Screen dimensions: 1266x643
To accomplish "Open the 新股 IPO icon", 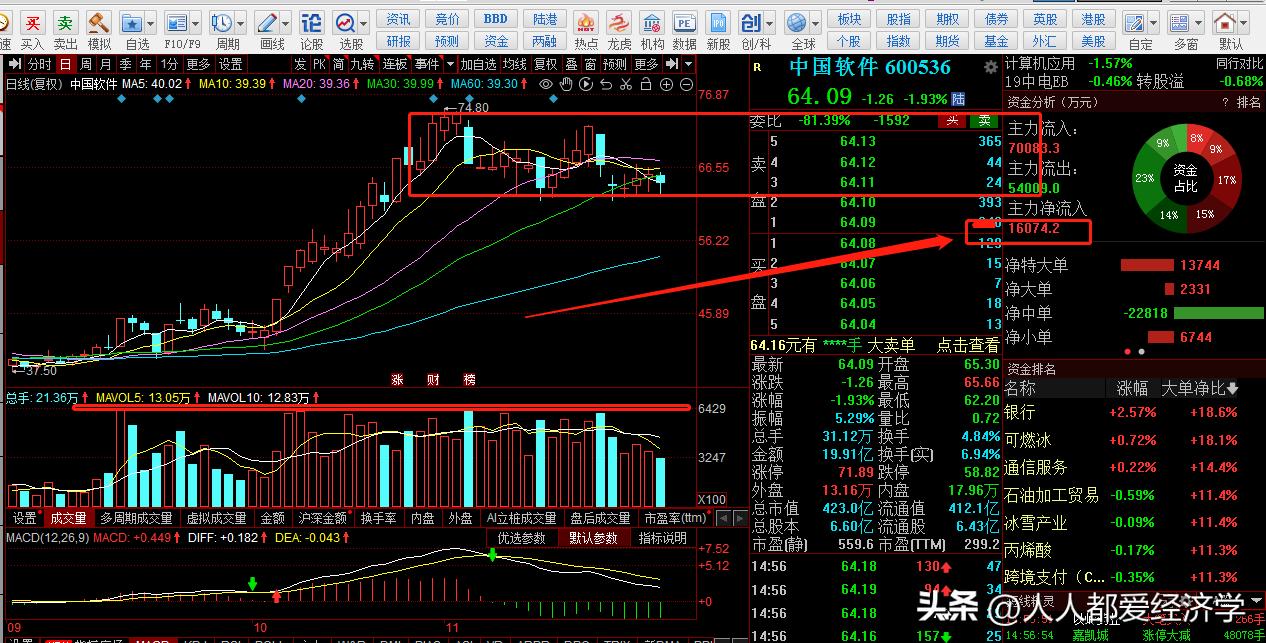I will click(x=718, y=22).
